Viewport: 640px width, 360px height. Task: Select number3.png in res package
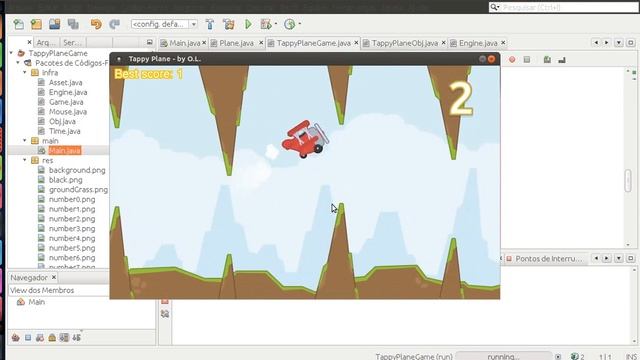point(72,229)
